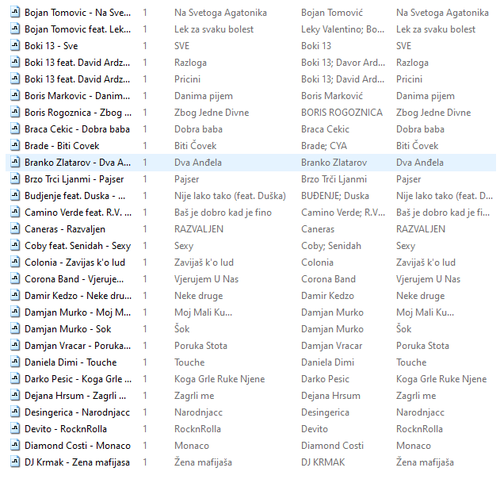Click the title Danima pijem in the title column
Screen dimensions: 500x483
204,96
